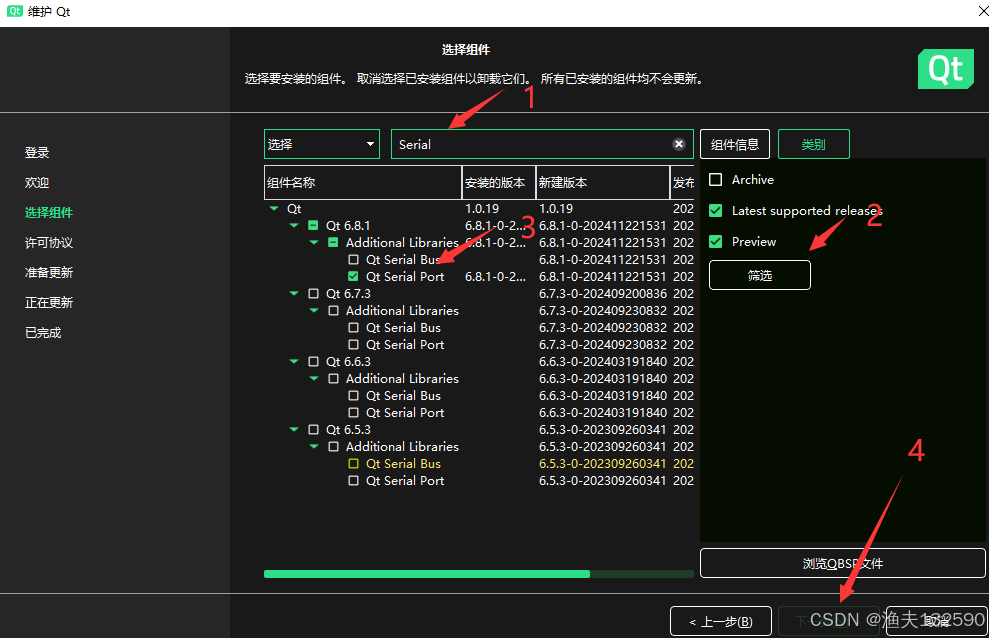Check the Qt 6.6.3 checkbox
The width and height of the screenshot is (989, 638).
[x=313, y=361]
